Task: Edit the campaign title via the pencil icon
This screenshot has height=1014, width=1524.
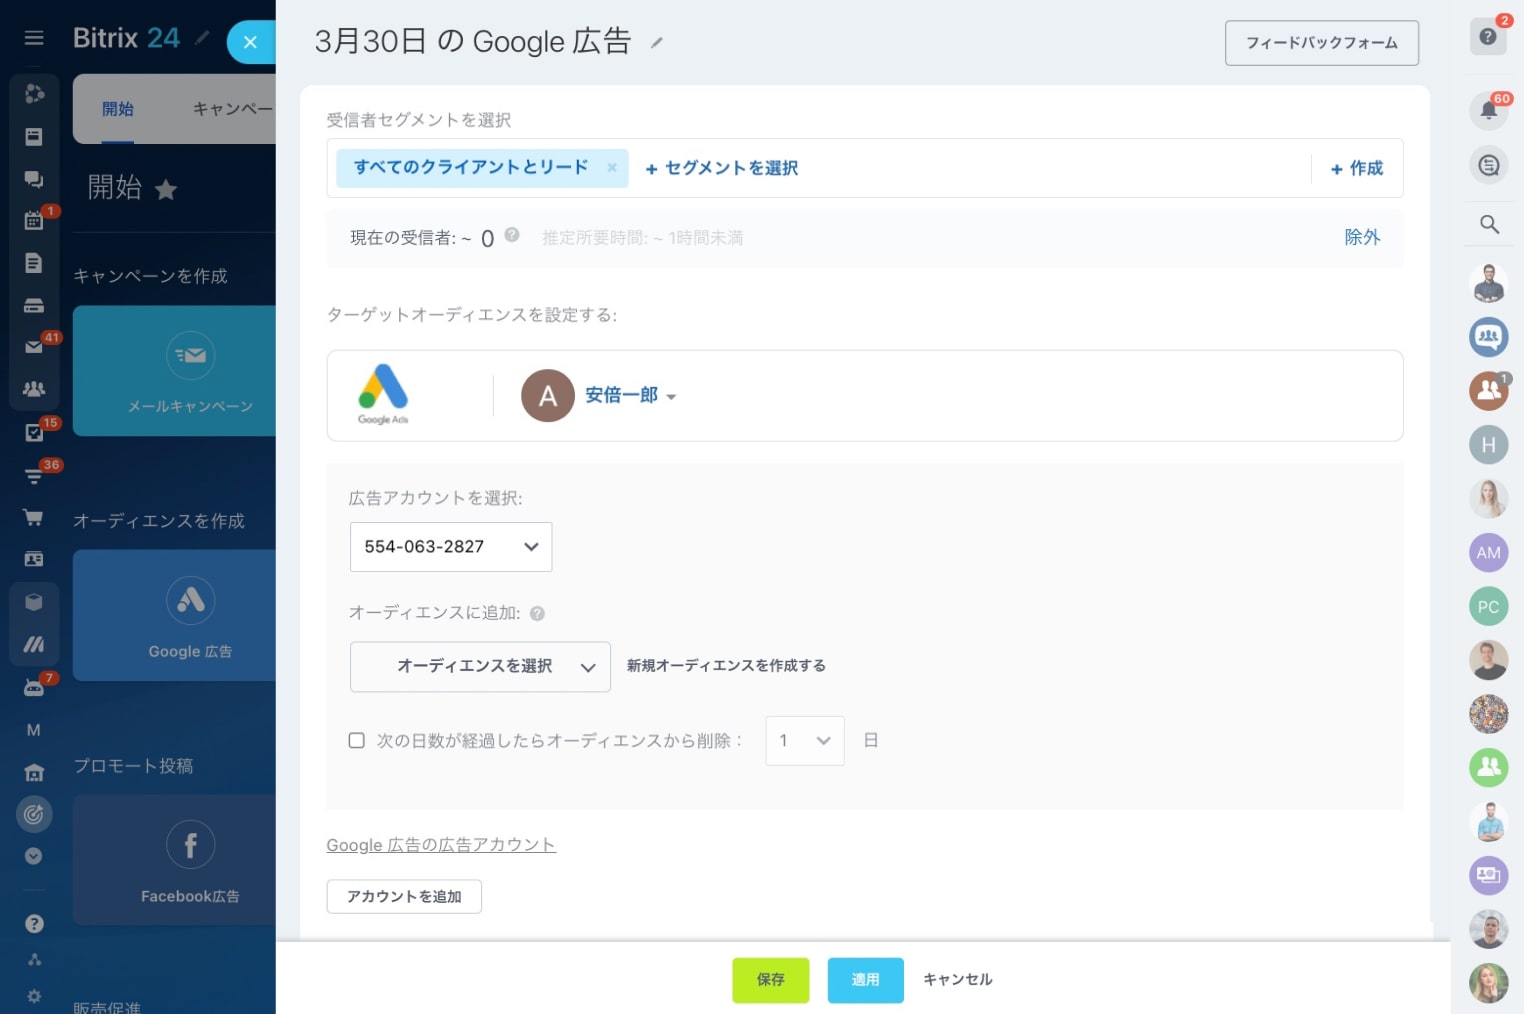Action: (x=657, y=42)
